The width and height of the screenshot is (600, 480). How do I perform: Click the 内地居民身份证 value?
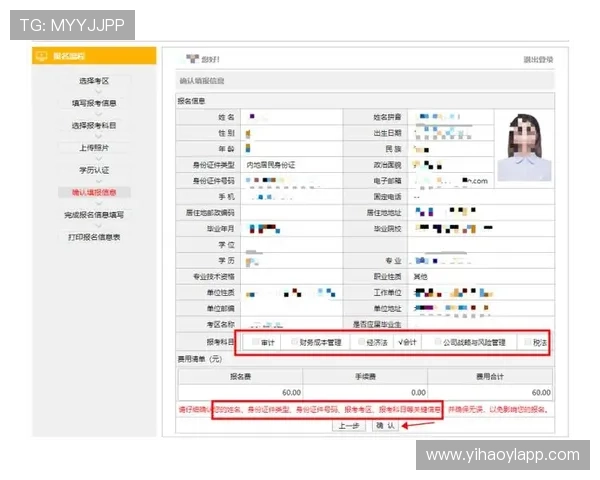pyautogui.click(x=271, y=165)
